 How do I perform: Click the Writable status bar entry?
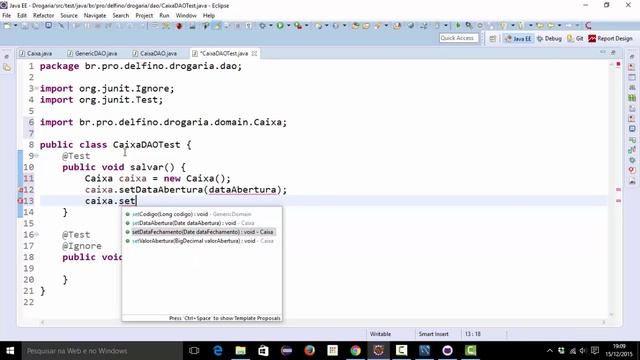pyautogui.click(x=380, y=334)
